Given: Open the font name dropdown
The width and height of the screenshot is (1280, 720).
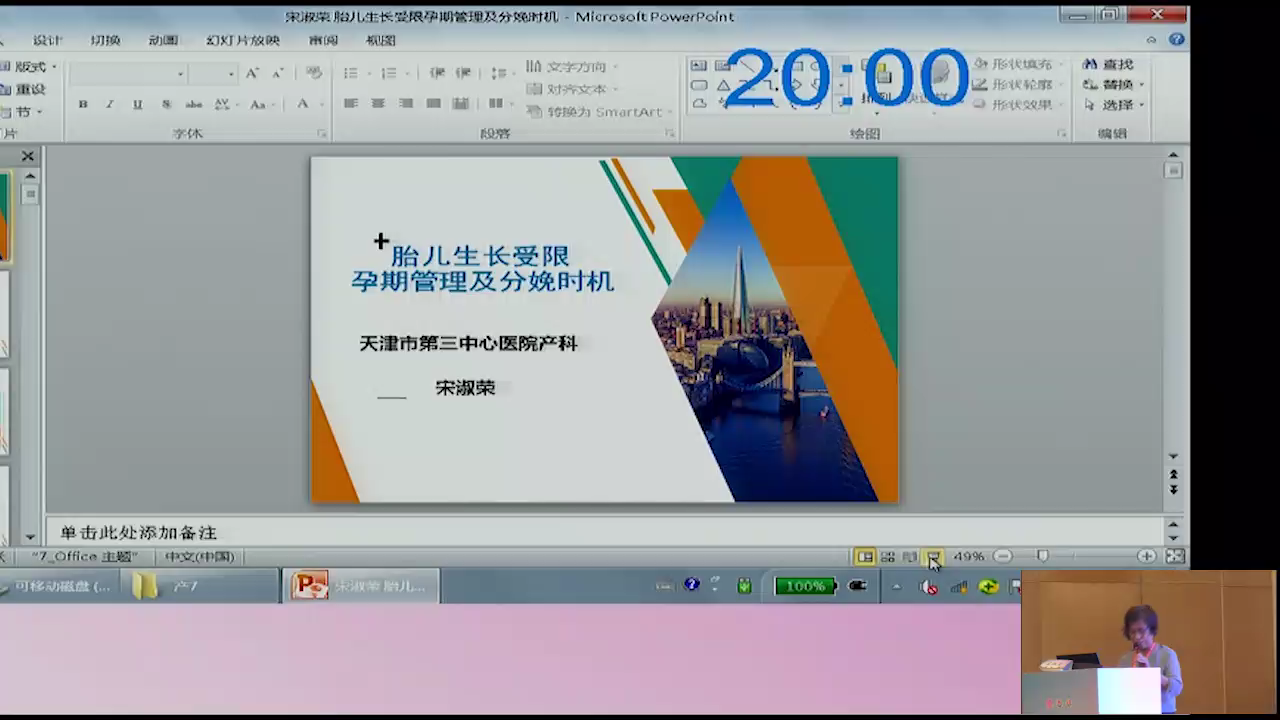Looking at the screenshot, I should [180, 73].
